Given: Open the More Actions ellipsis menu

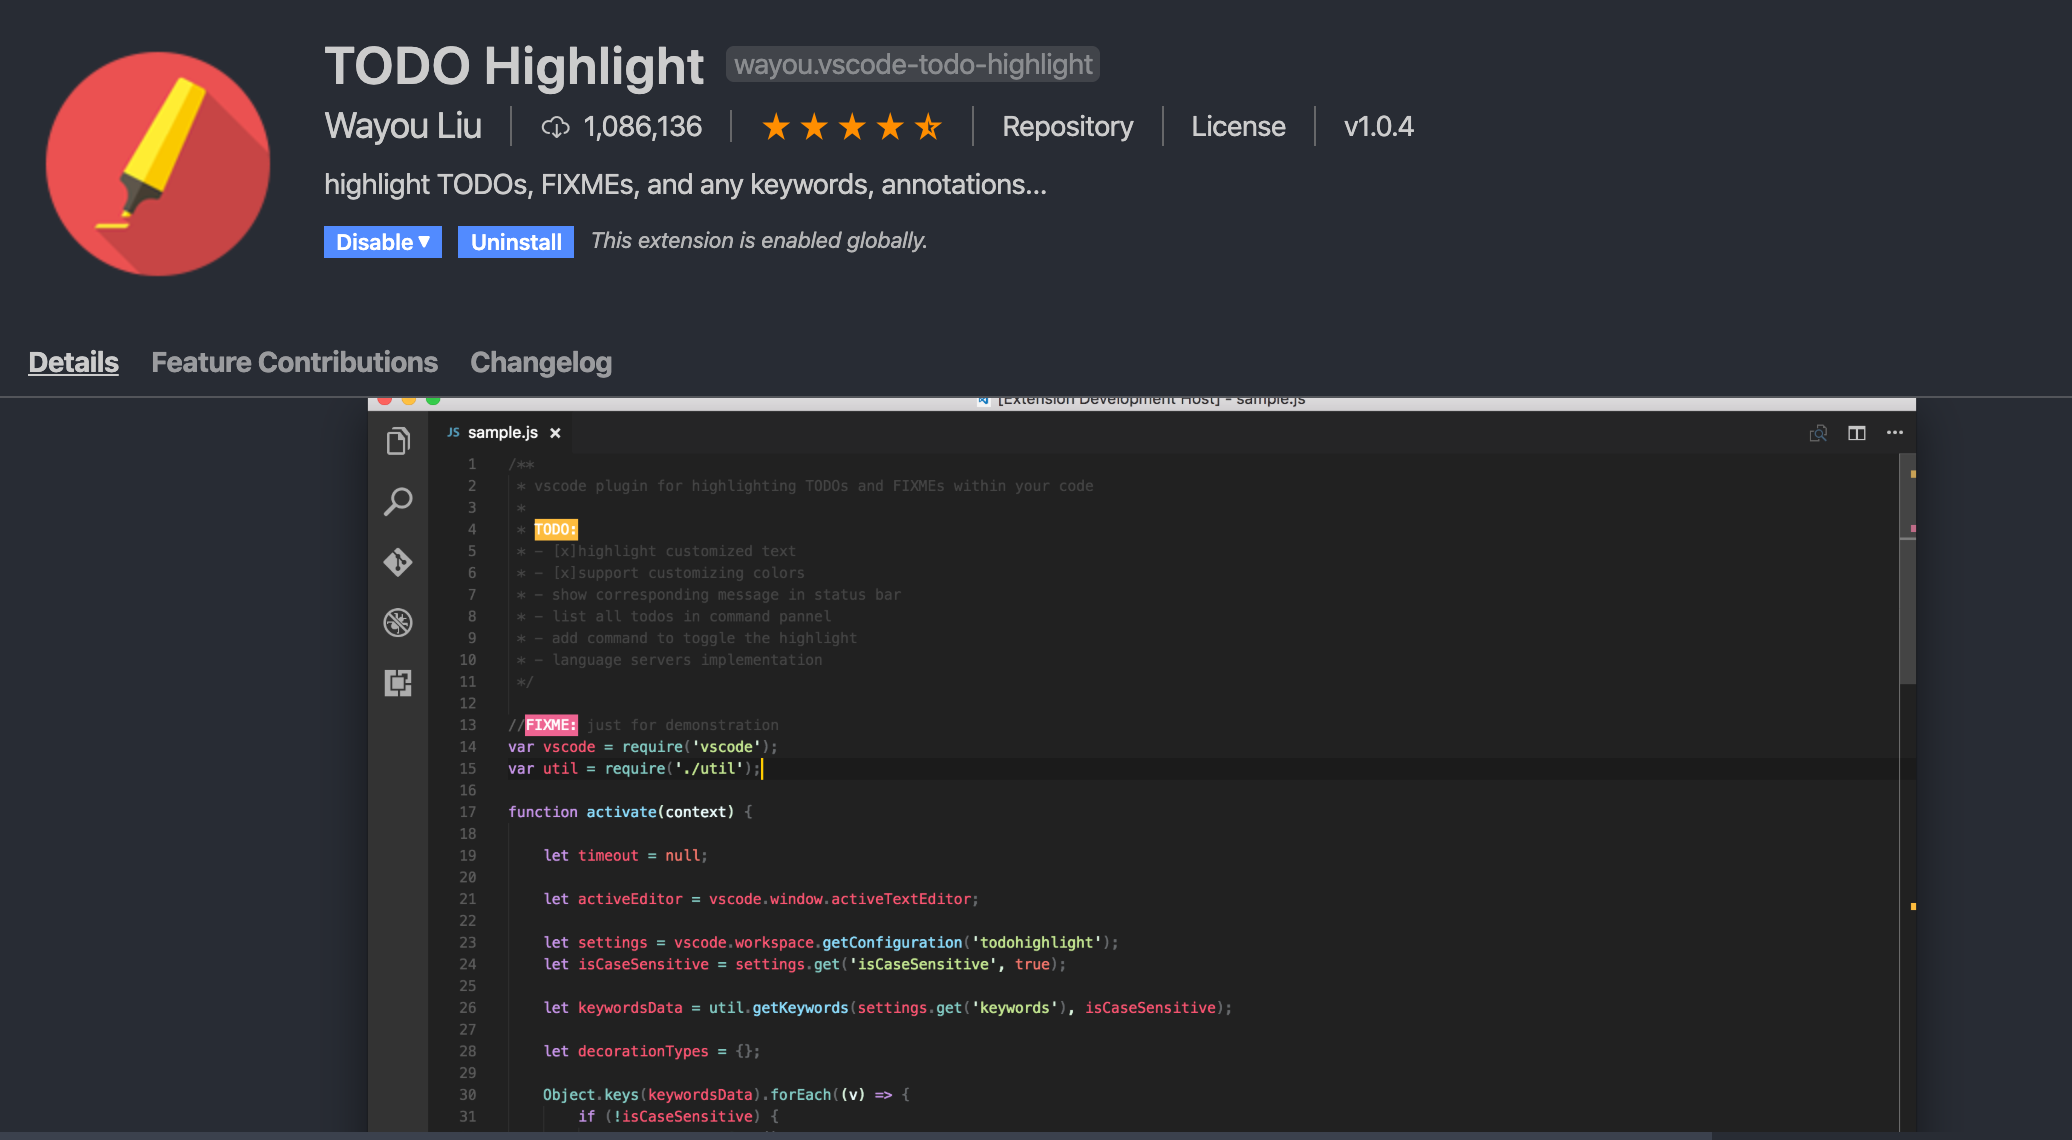Looking at the screenshot, I should [1895, 432].
